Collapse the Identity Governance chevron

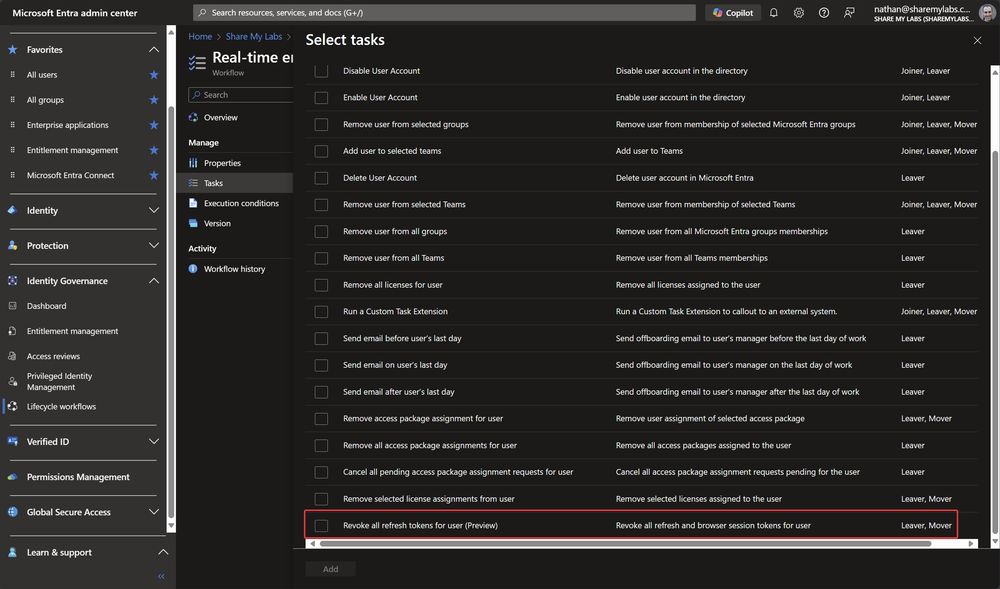click(154, 280)
